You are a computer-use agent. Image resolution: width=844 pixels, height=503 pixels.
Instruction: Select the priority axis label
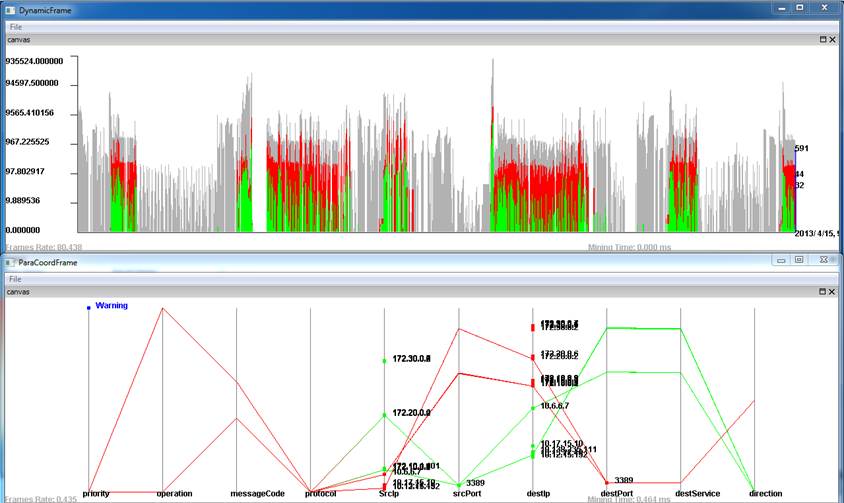[x=96, y=493]
